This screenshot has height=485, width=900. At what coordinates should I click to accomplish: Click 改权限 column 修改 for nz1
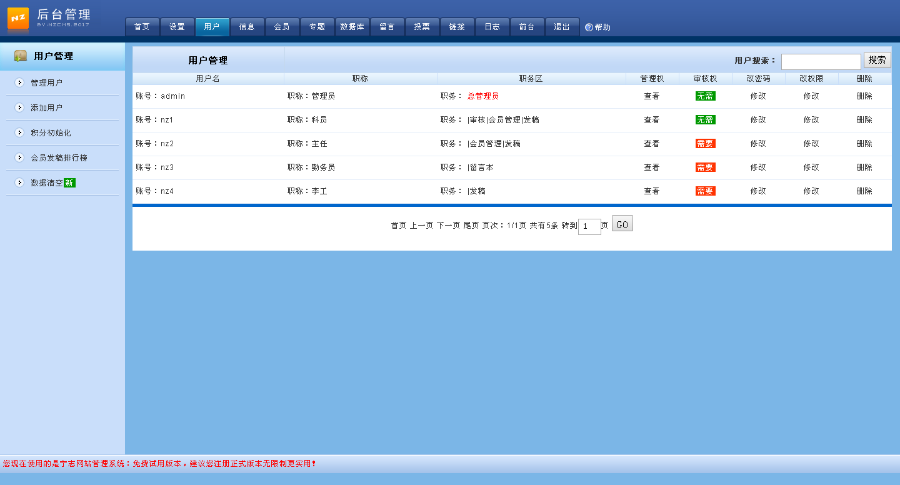[x=811, y=119]
